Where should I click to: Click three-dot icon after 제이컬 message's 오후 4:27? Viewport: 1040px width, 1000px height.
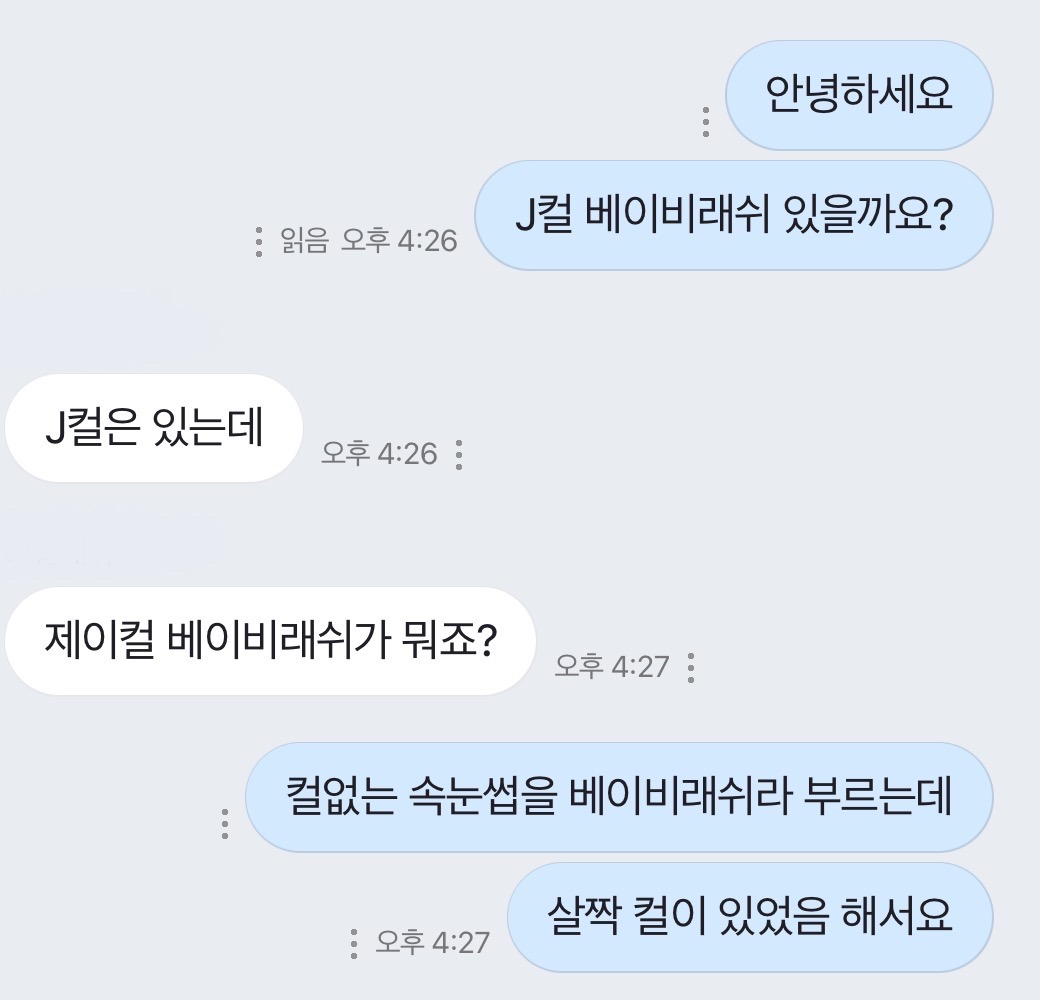tap(691, 667)
